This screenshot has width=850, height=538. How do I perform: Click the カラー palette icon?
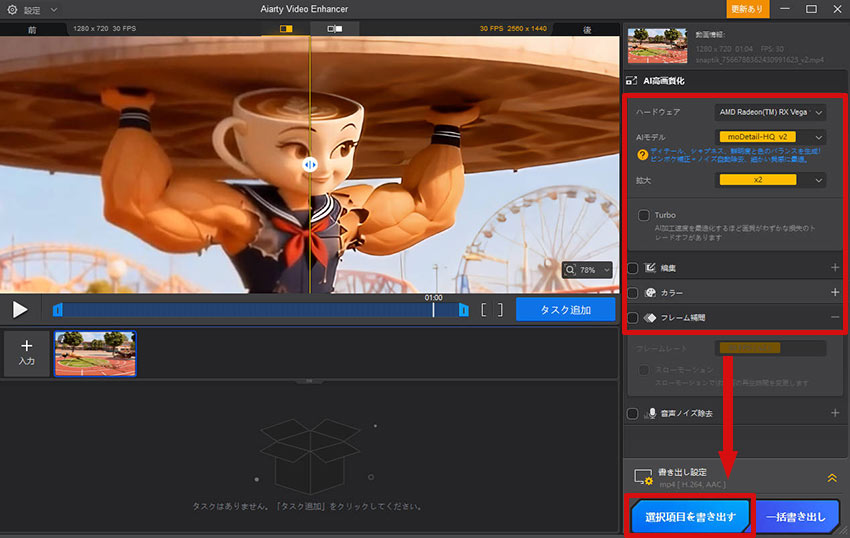650,293
